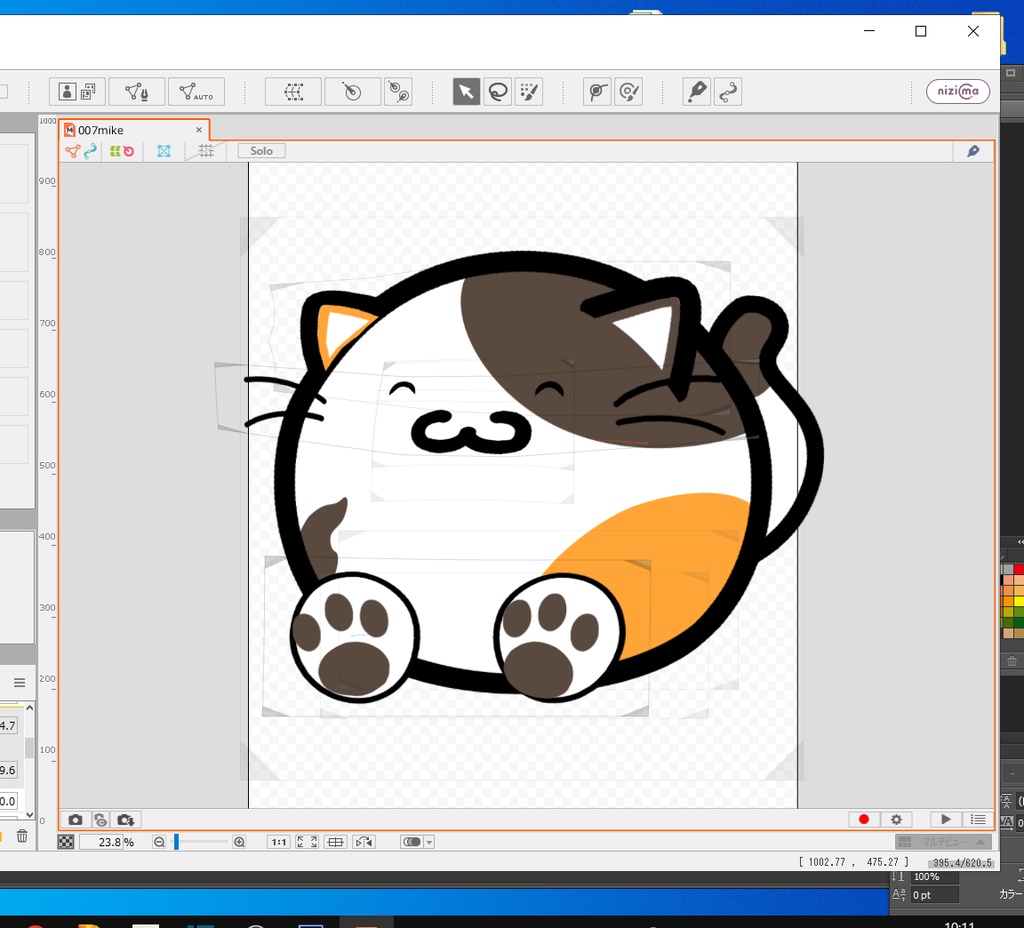1024x928 pixels.
Task: Open the panel menu via hamburger icon
Action: coord(19,682)
